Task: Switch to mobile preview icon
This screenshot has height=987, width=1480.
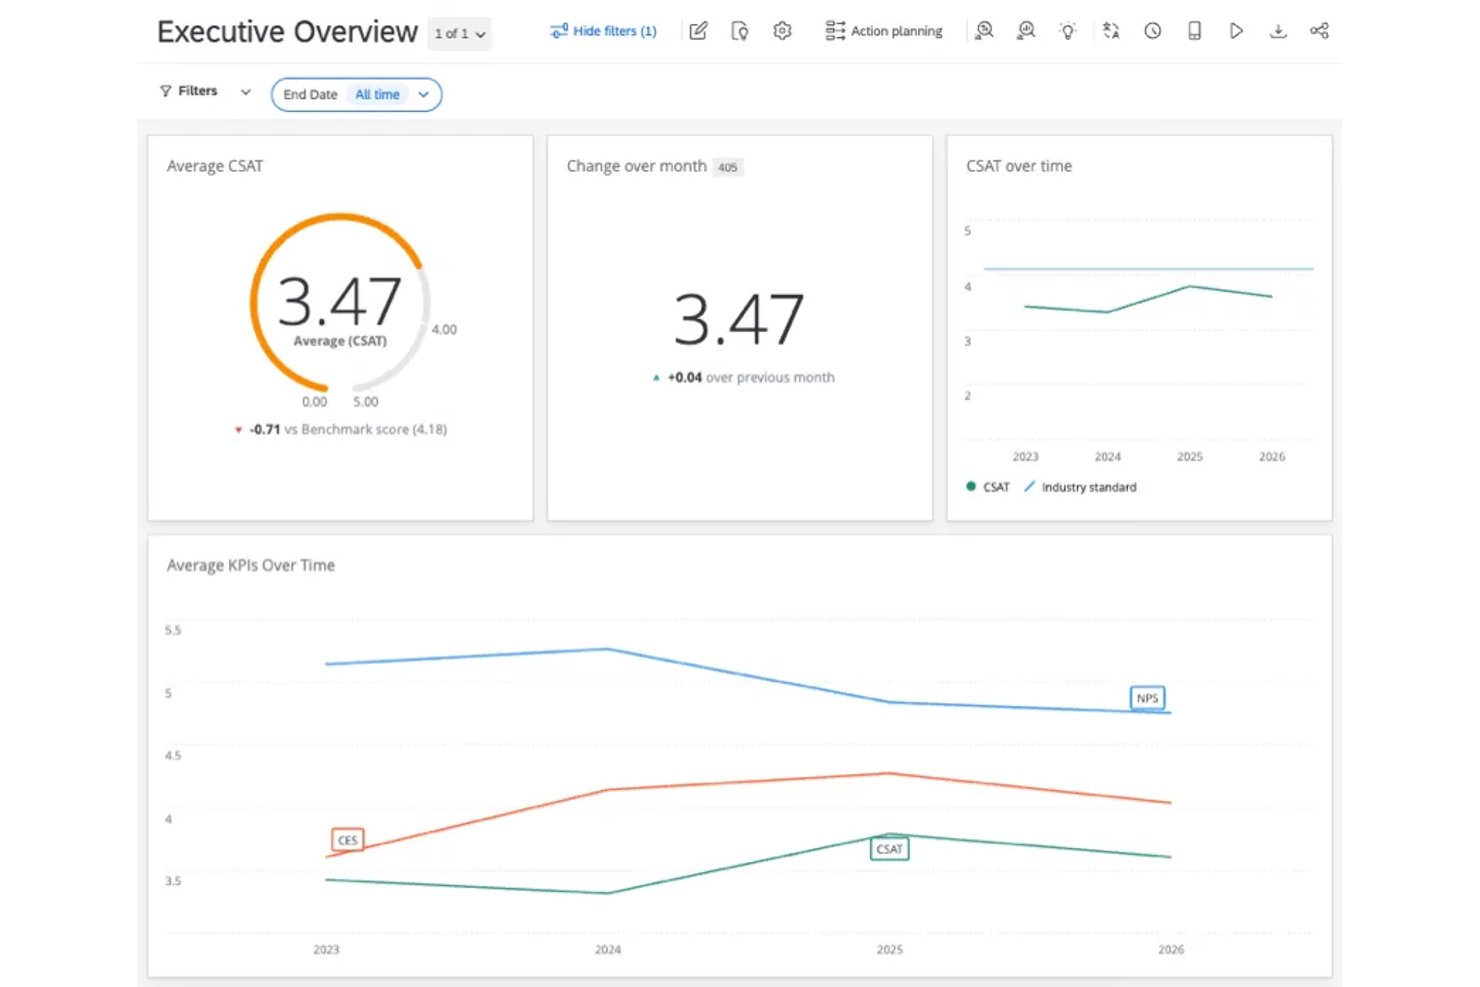Action: tap(1194, 31)
